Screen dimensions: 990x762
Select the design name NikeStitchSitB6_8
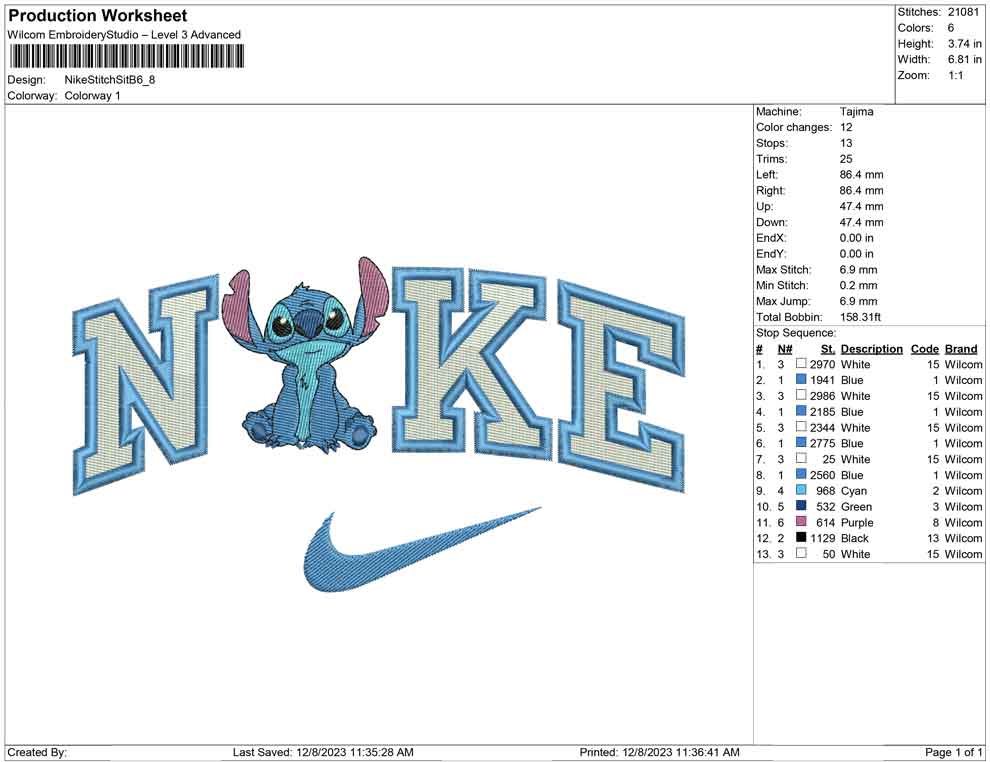point(110,80)
